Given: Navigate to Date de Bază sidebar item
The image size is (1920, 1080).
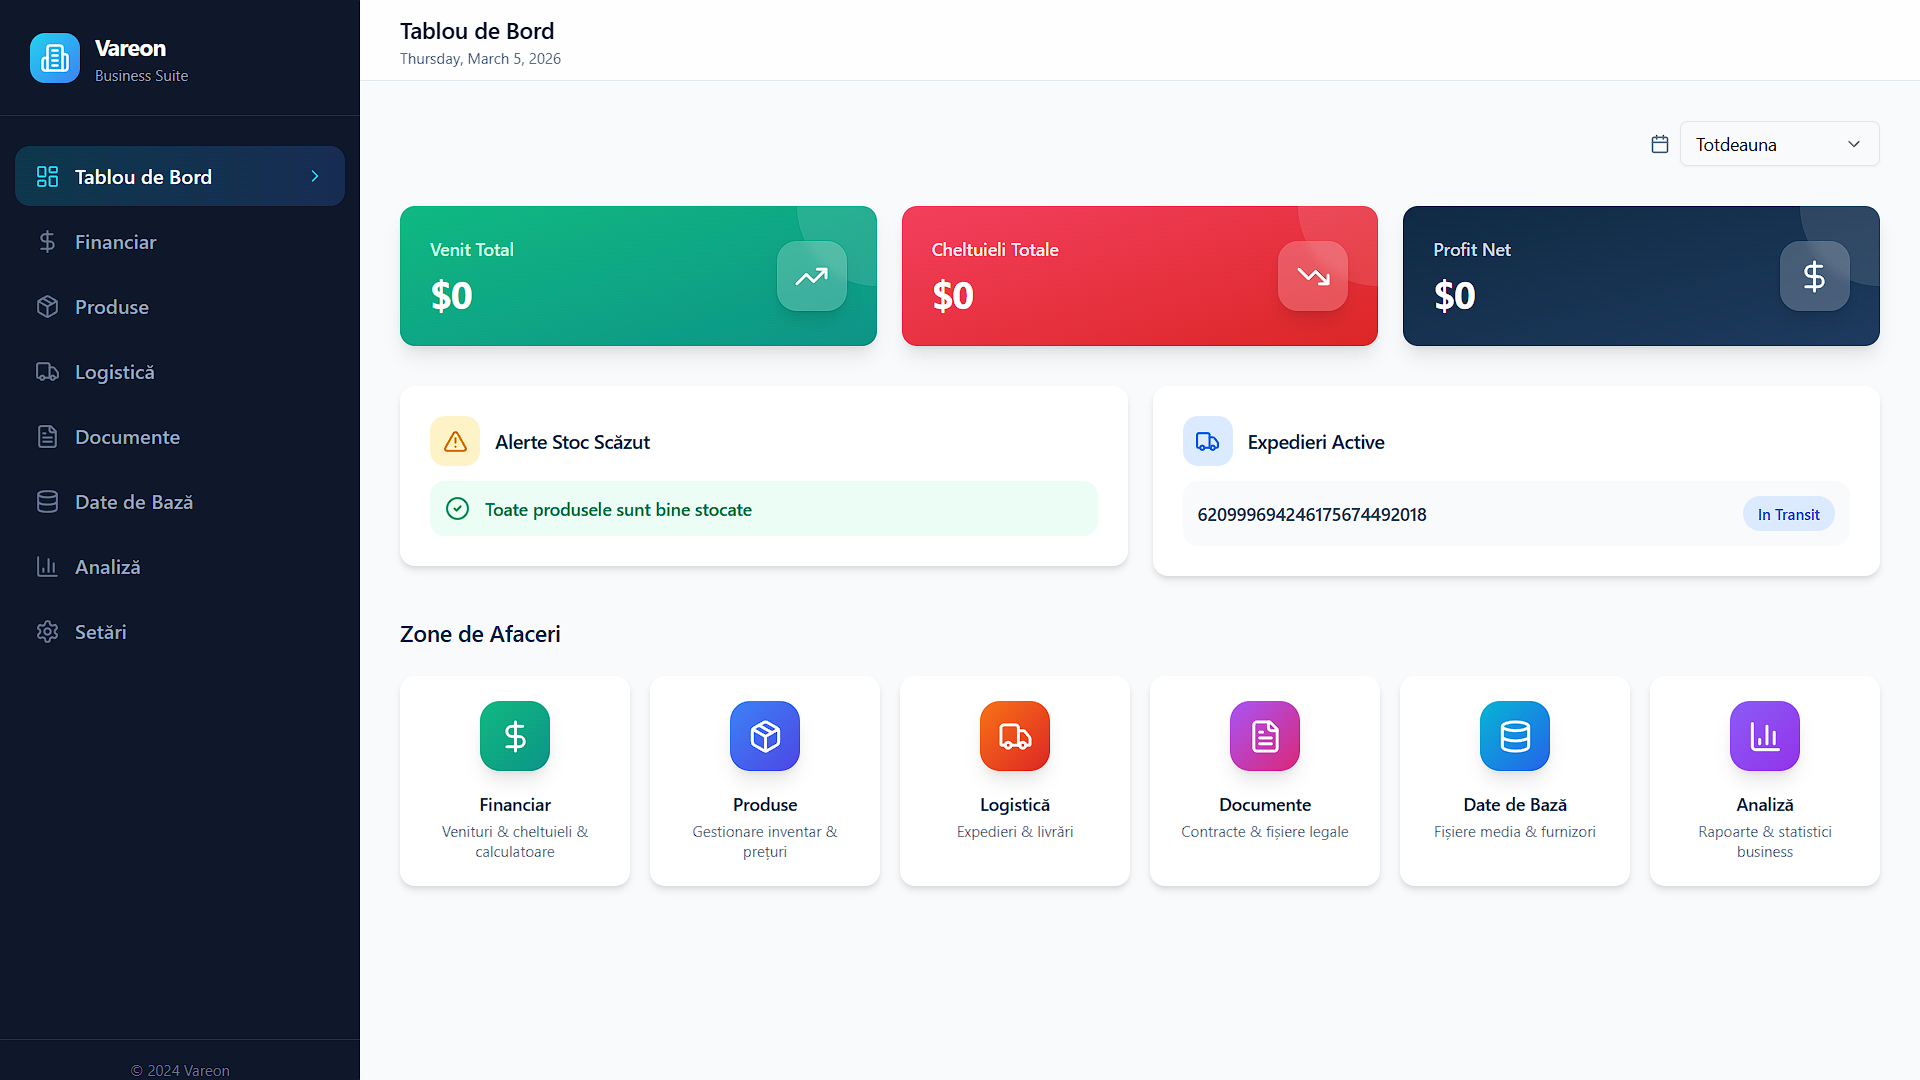Looking at the screenshot, I should pyautogui.click(x=180, y=502).
